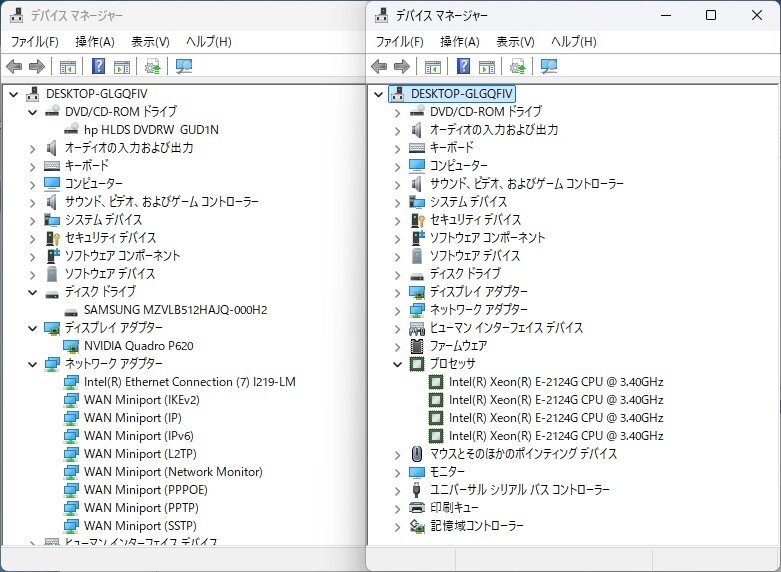The height and width of the screenshot is (572, 781).
Task: Select hp HLDS DVDRW GUD1N drive icon
Action: (71, 130)
